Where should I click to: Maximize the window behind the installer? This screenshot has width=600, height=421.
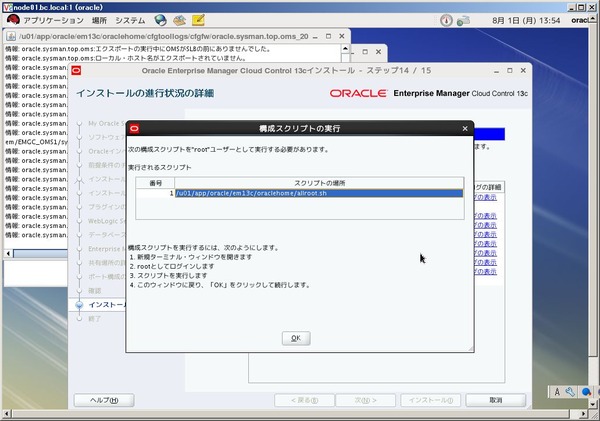(365, 52)
